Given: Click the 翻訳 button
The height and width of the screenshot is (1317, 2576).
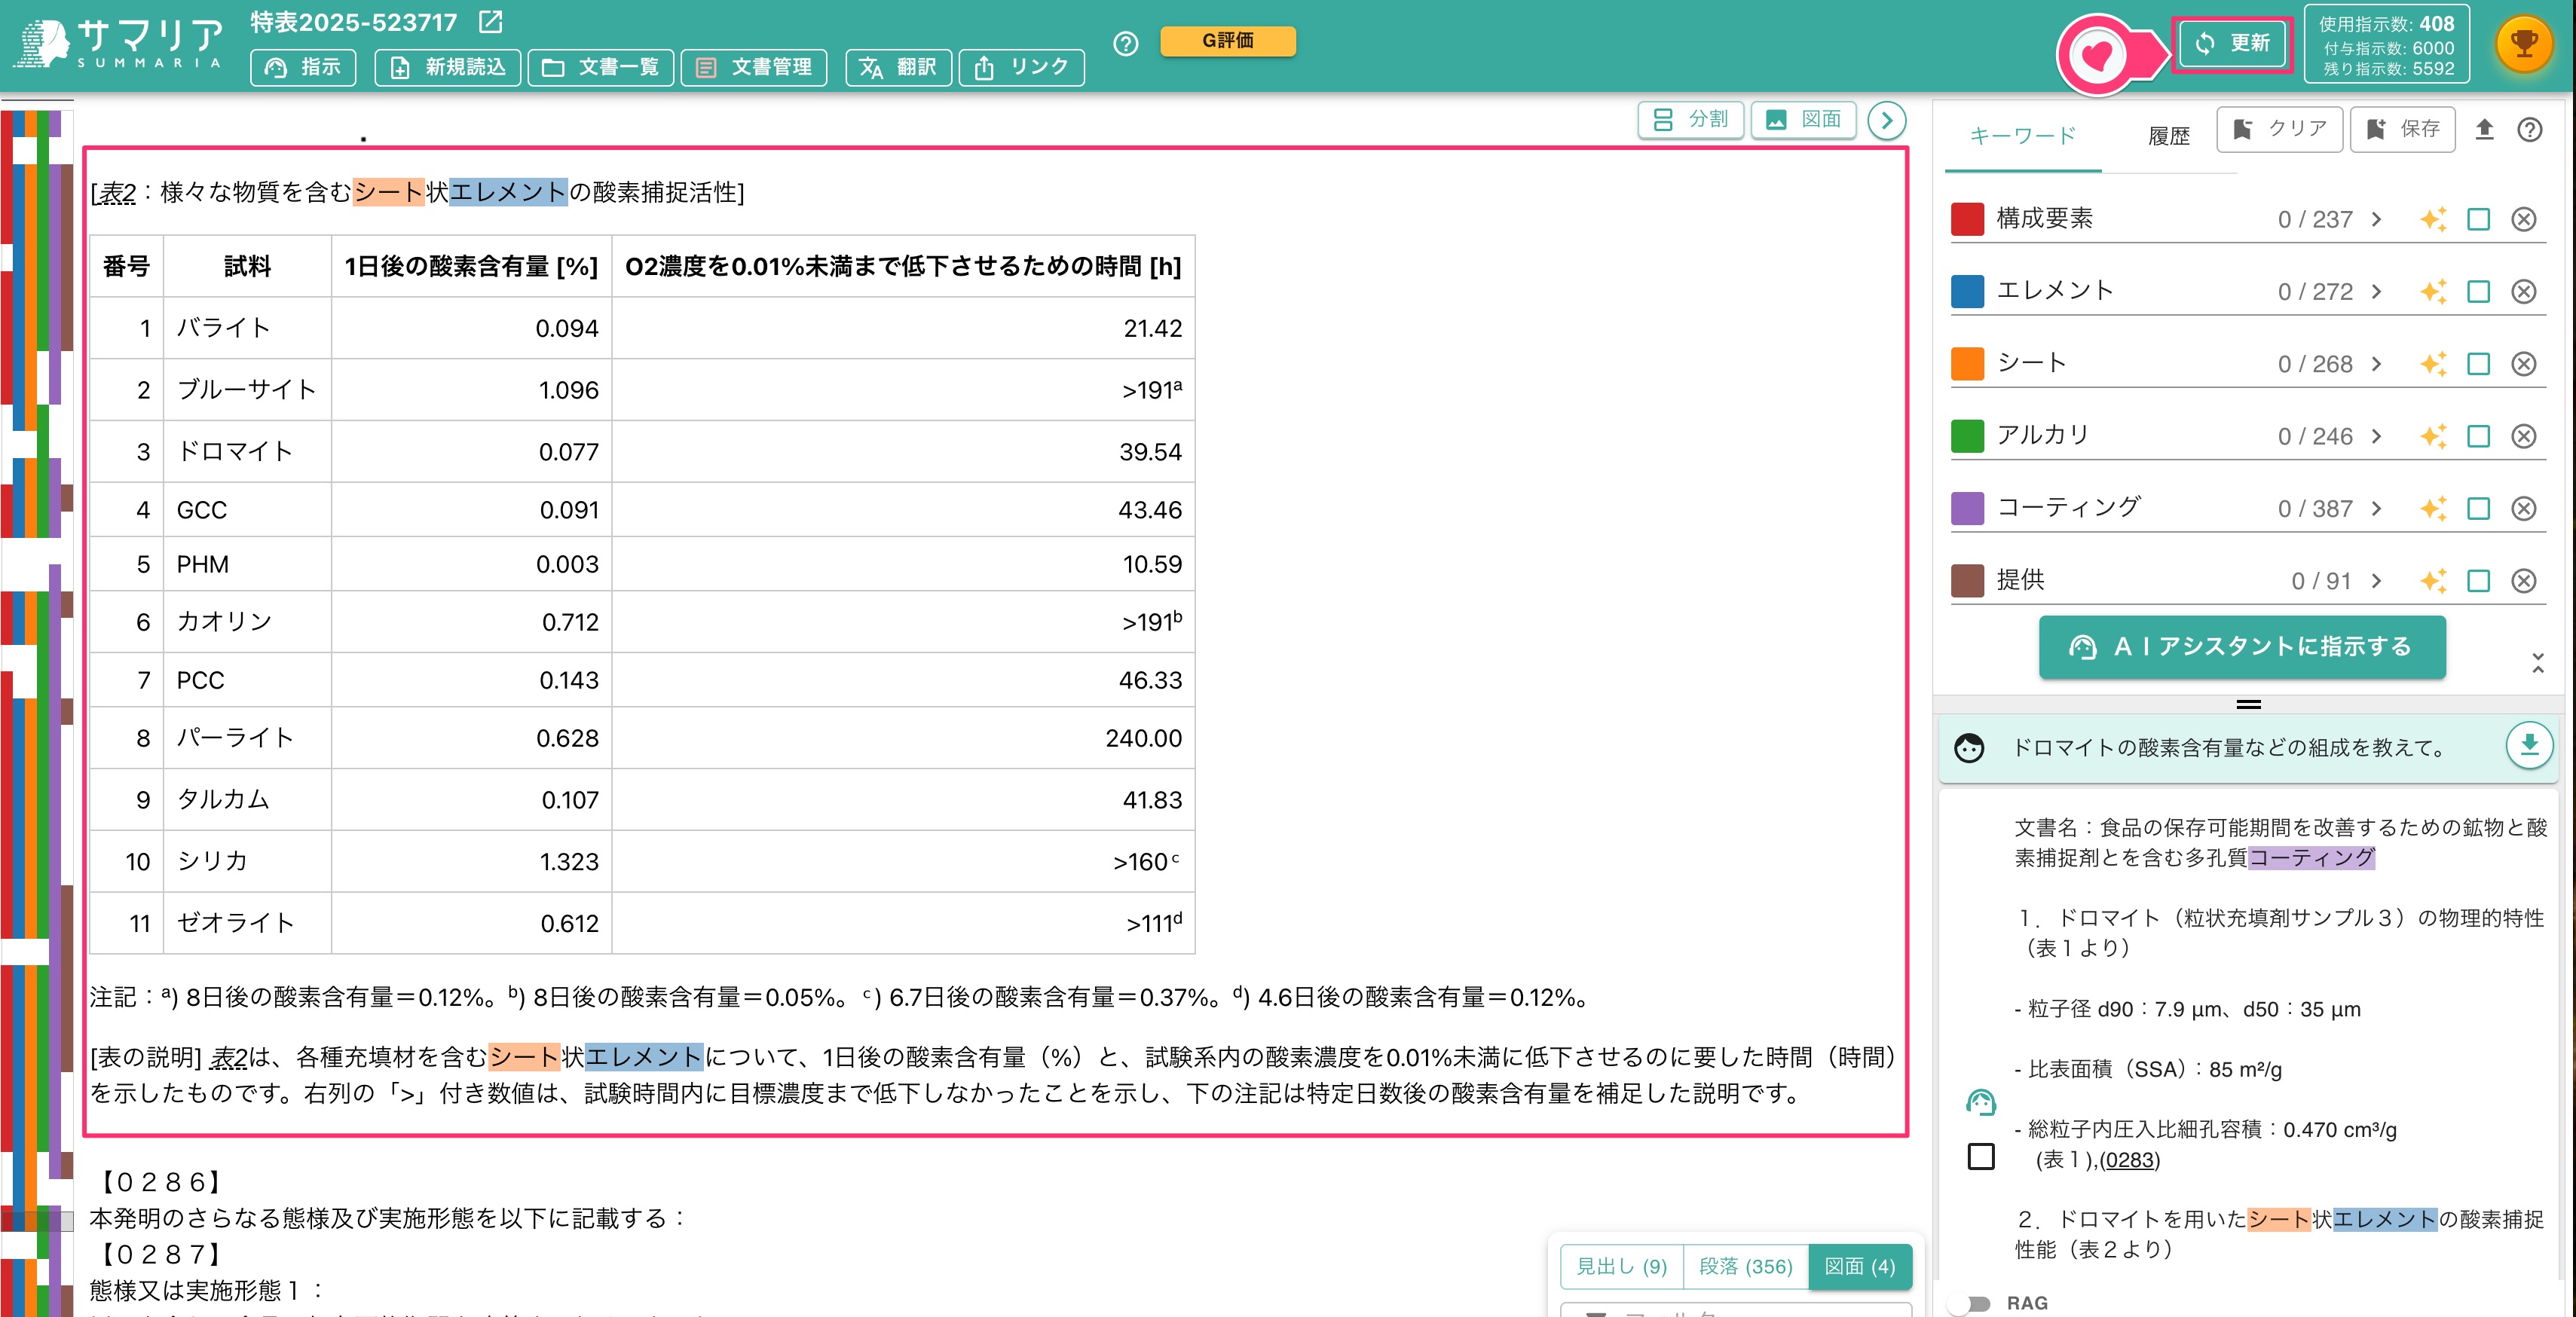Looking at the screenshot, I should (x=898, y=67).
